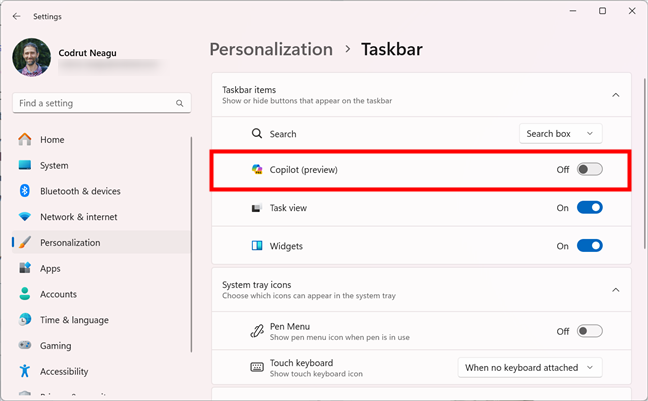The image size is (648, 401).
Task: Click the Accessibility figure icon
Action: pyautogui.click(x=25, y=371)
